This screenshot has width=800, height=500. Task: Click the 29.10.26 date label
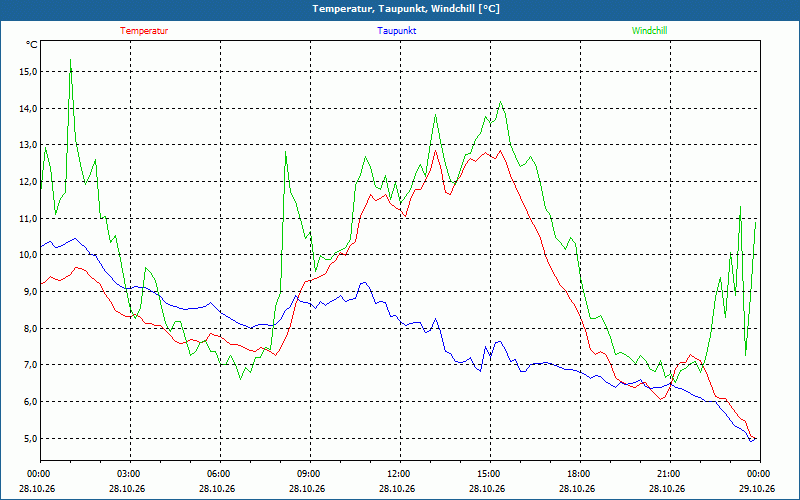pyautogui.click(x=758, y=488)
